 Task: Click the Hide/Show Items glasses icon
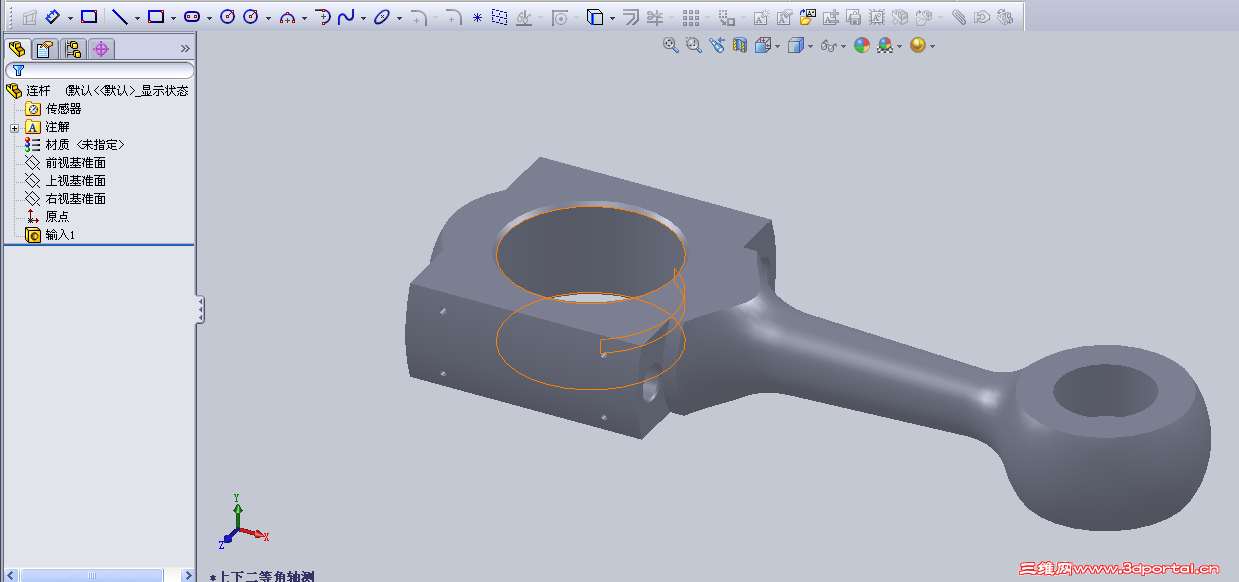coord(828,47)
